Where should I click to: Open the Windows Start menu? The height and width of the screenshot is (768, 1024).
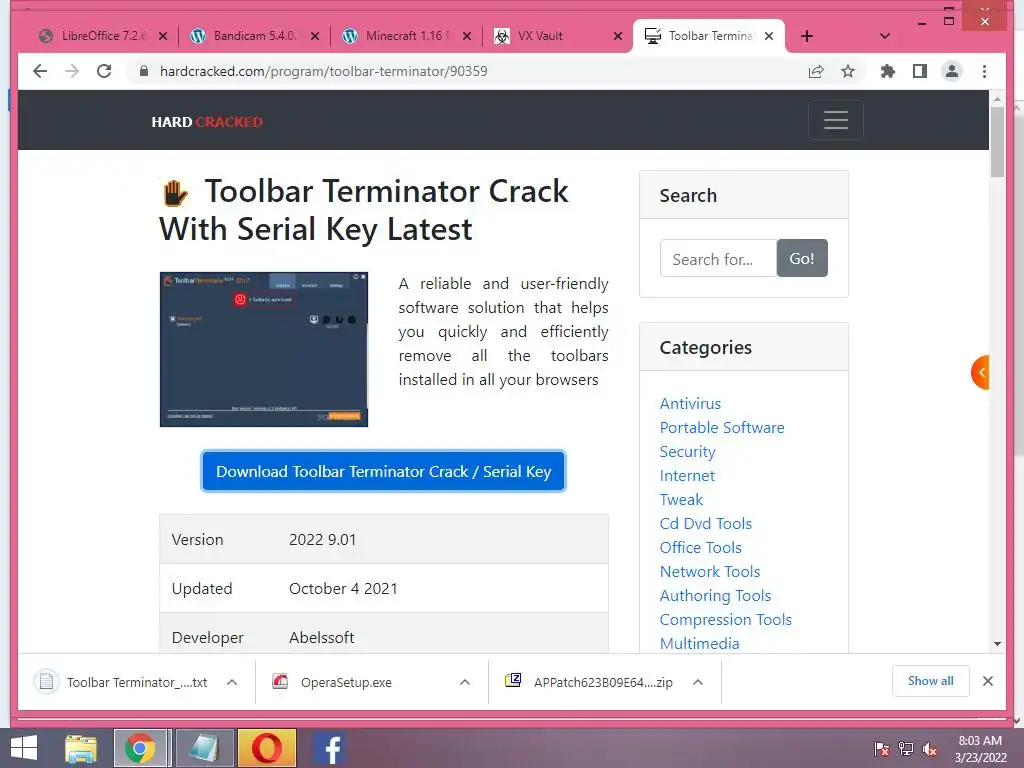coord(24,748)
